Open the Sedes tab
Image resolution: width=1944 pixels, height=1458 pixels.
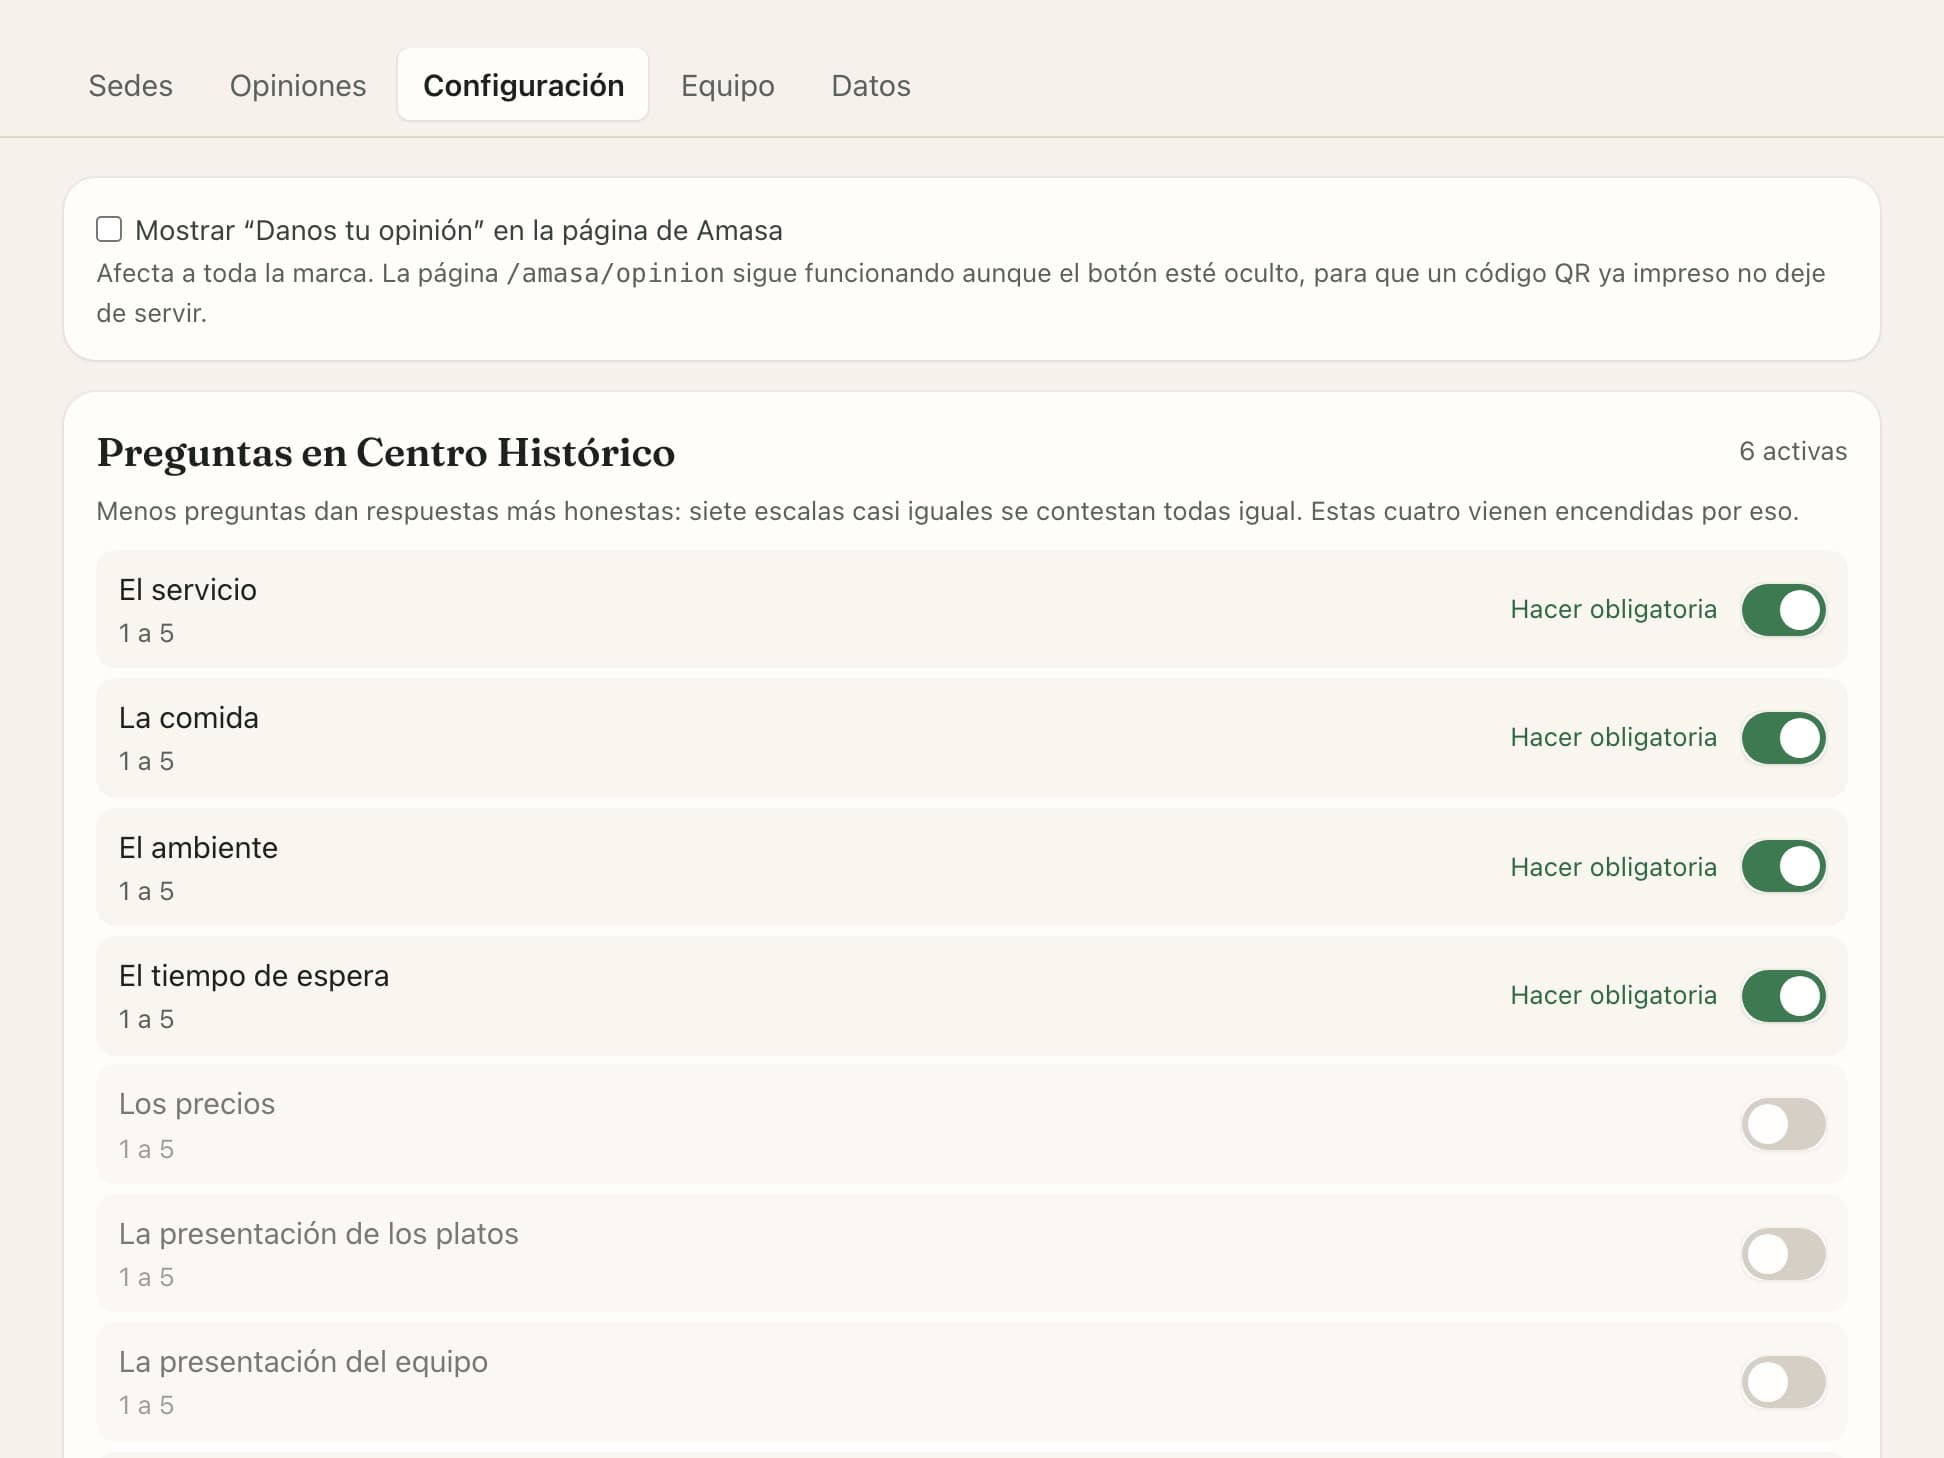[x=130, y=86]
